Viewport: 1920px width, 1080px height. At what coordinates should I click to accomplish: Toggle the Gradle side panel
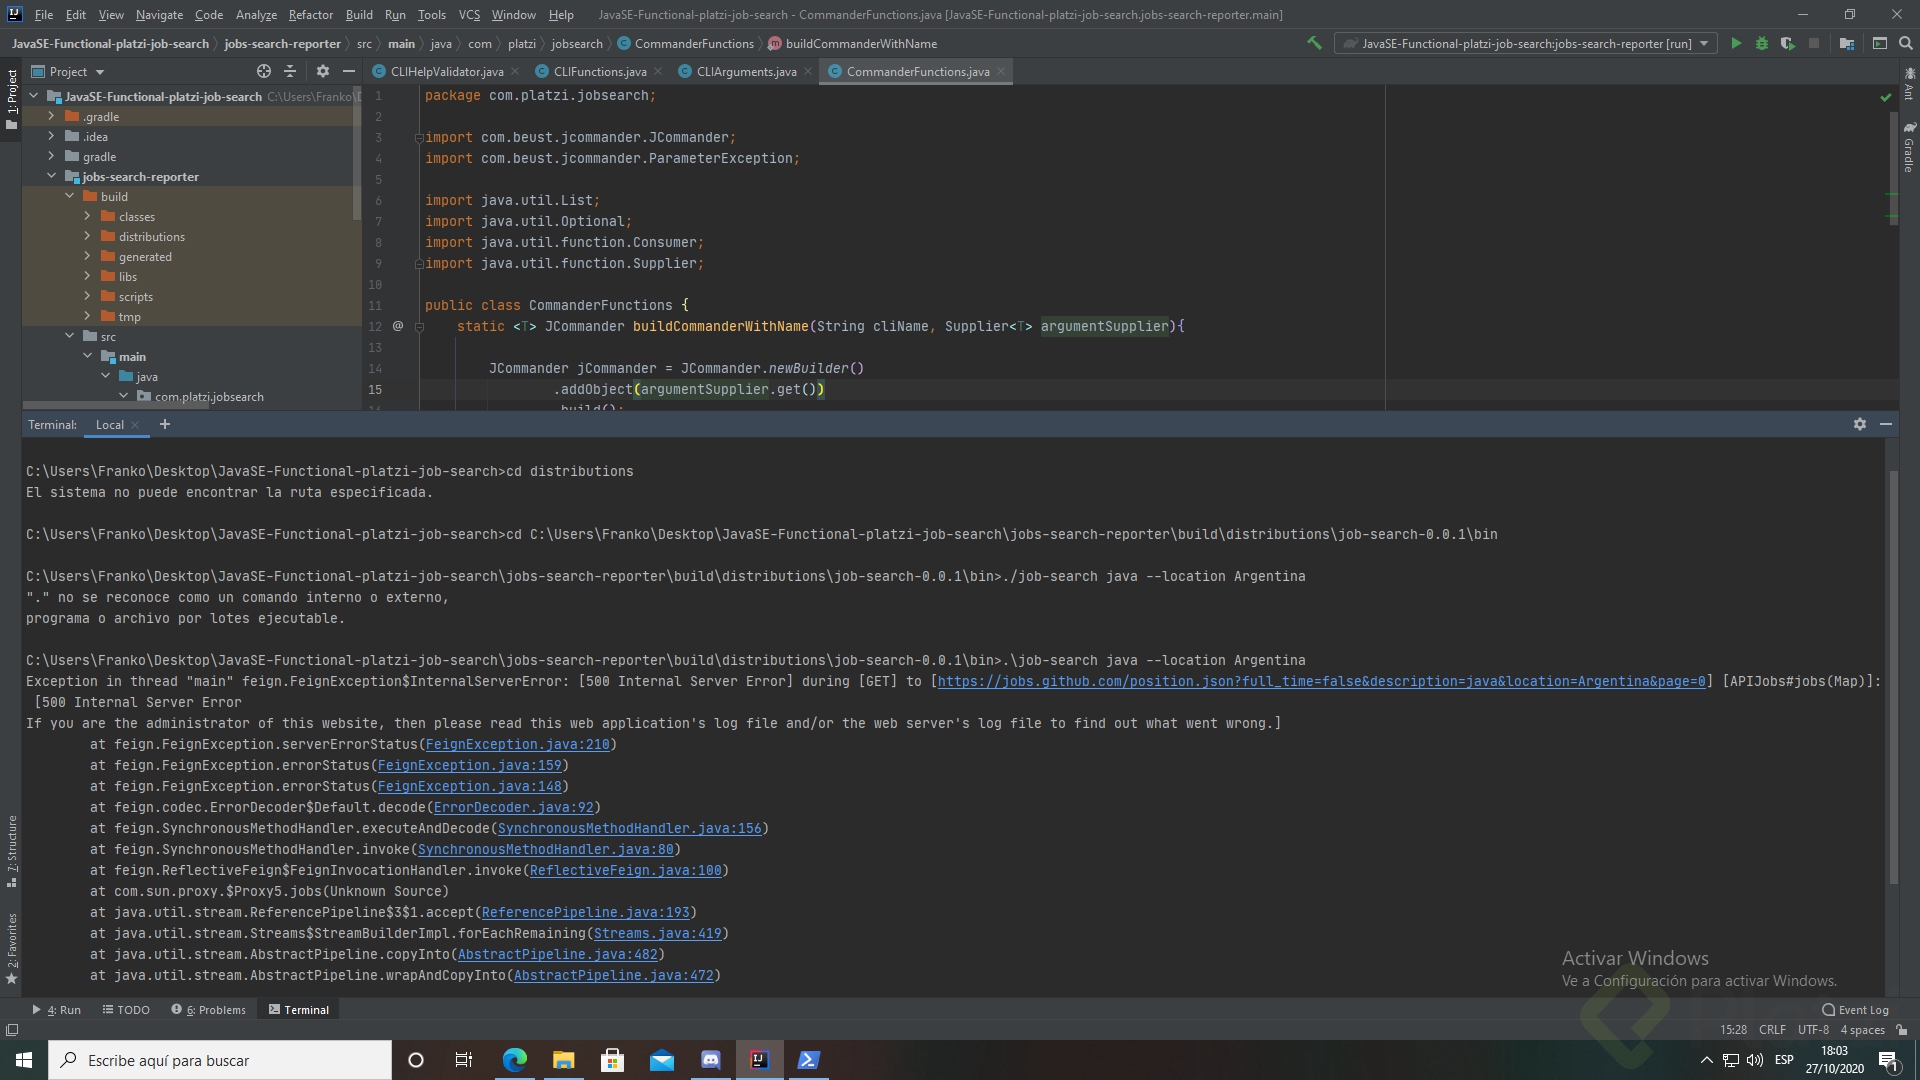[1908, 148]
